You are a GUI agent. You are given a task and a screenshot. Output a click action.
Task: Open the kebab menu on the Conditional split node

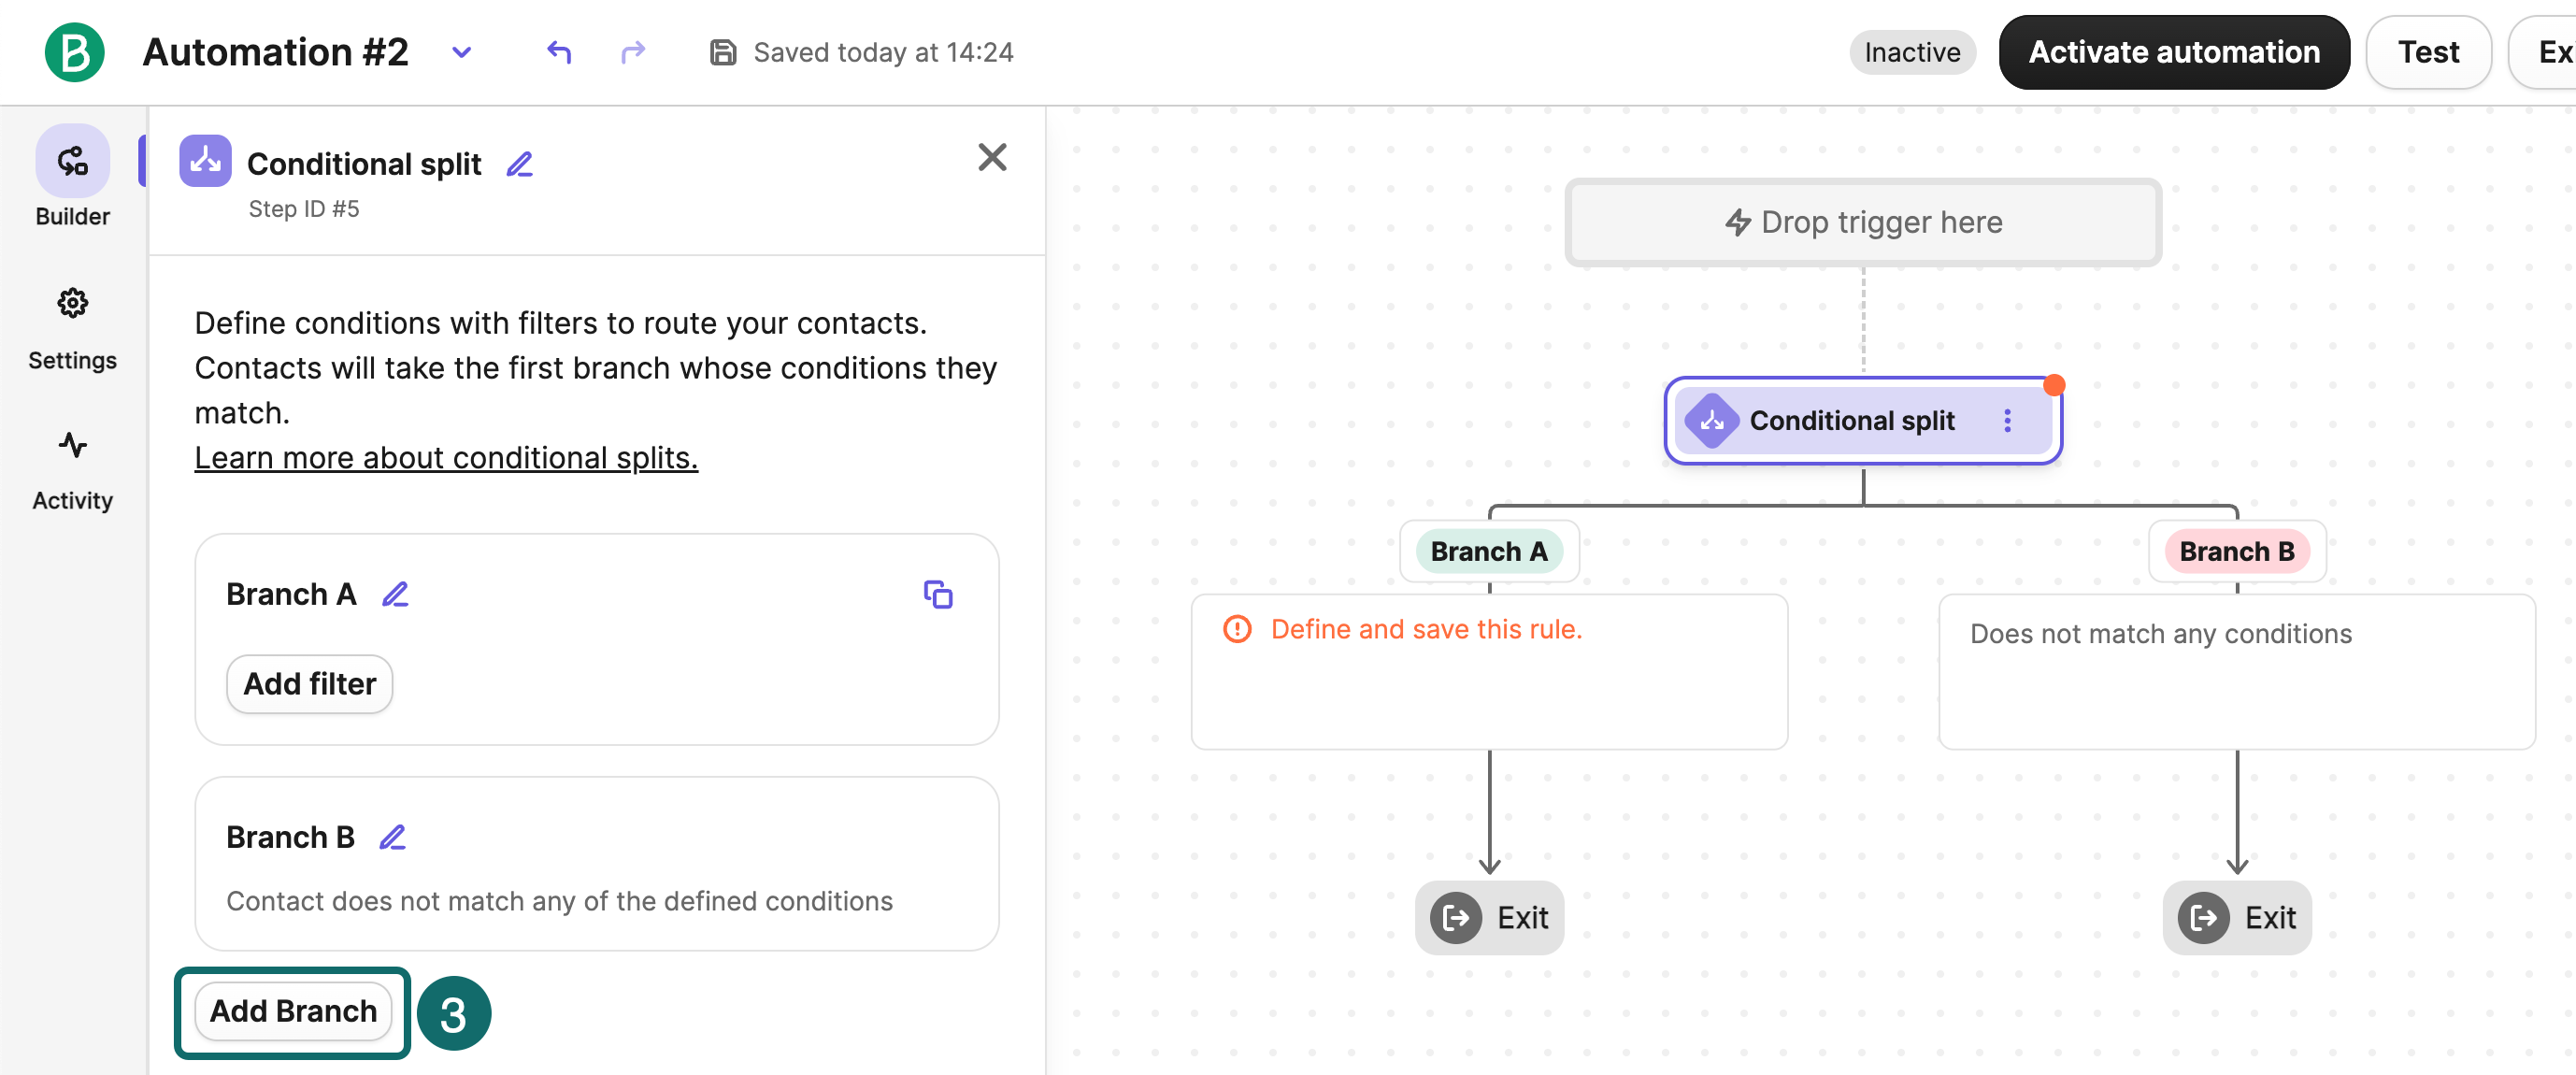[x=2007, y=421]
